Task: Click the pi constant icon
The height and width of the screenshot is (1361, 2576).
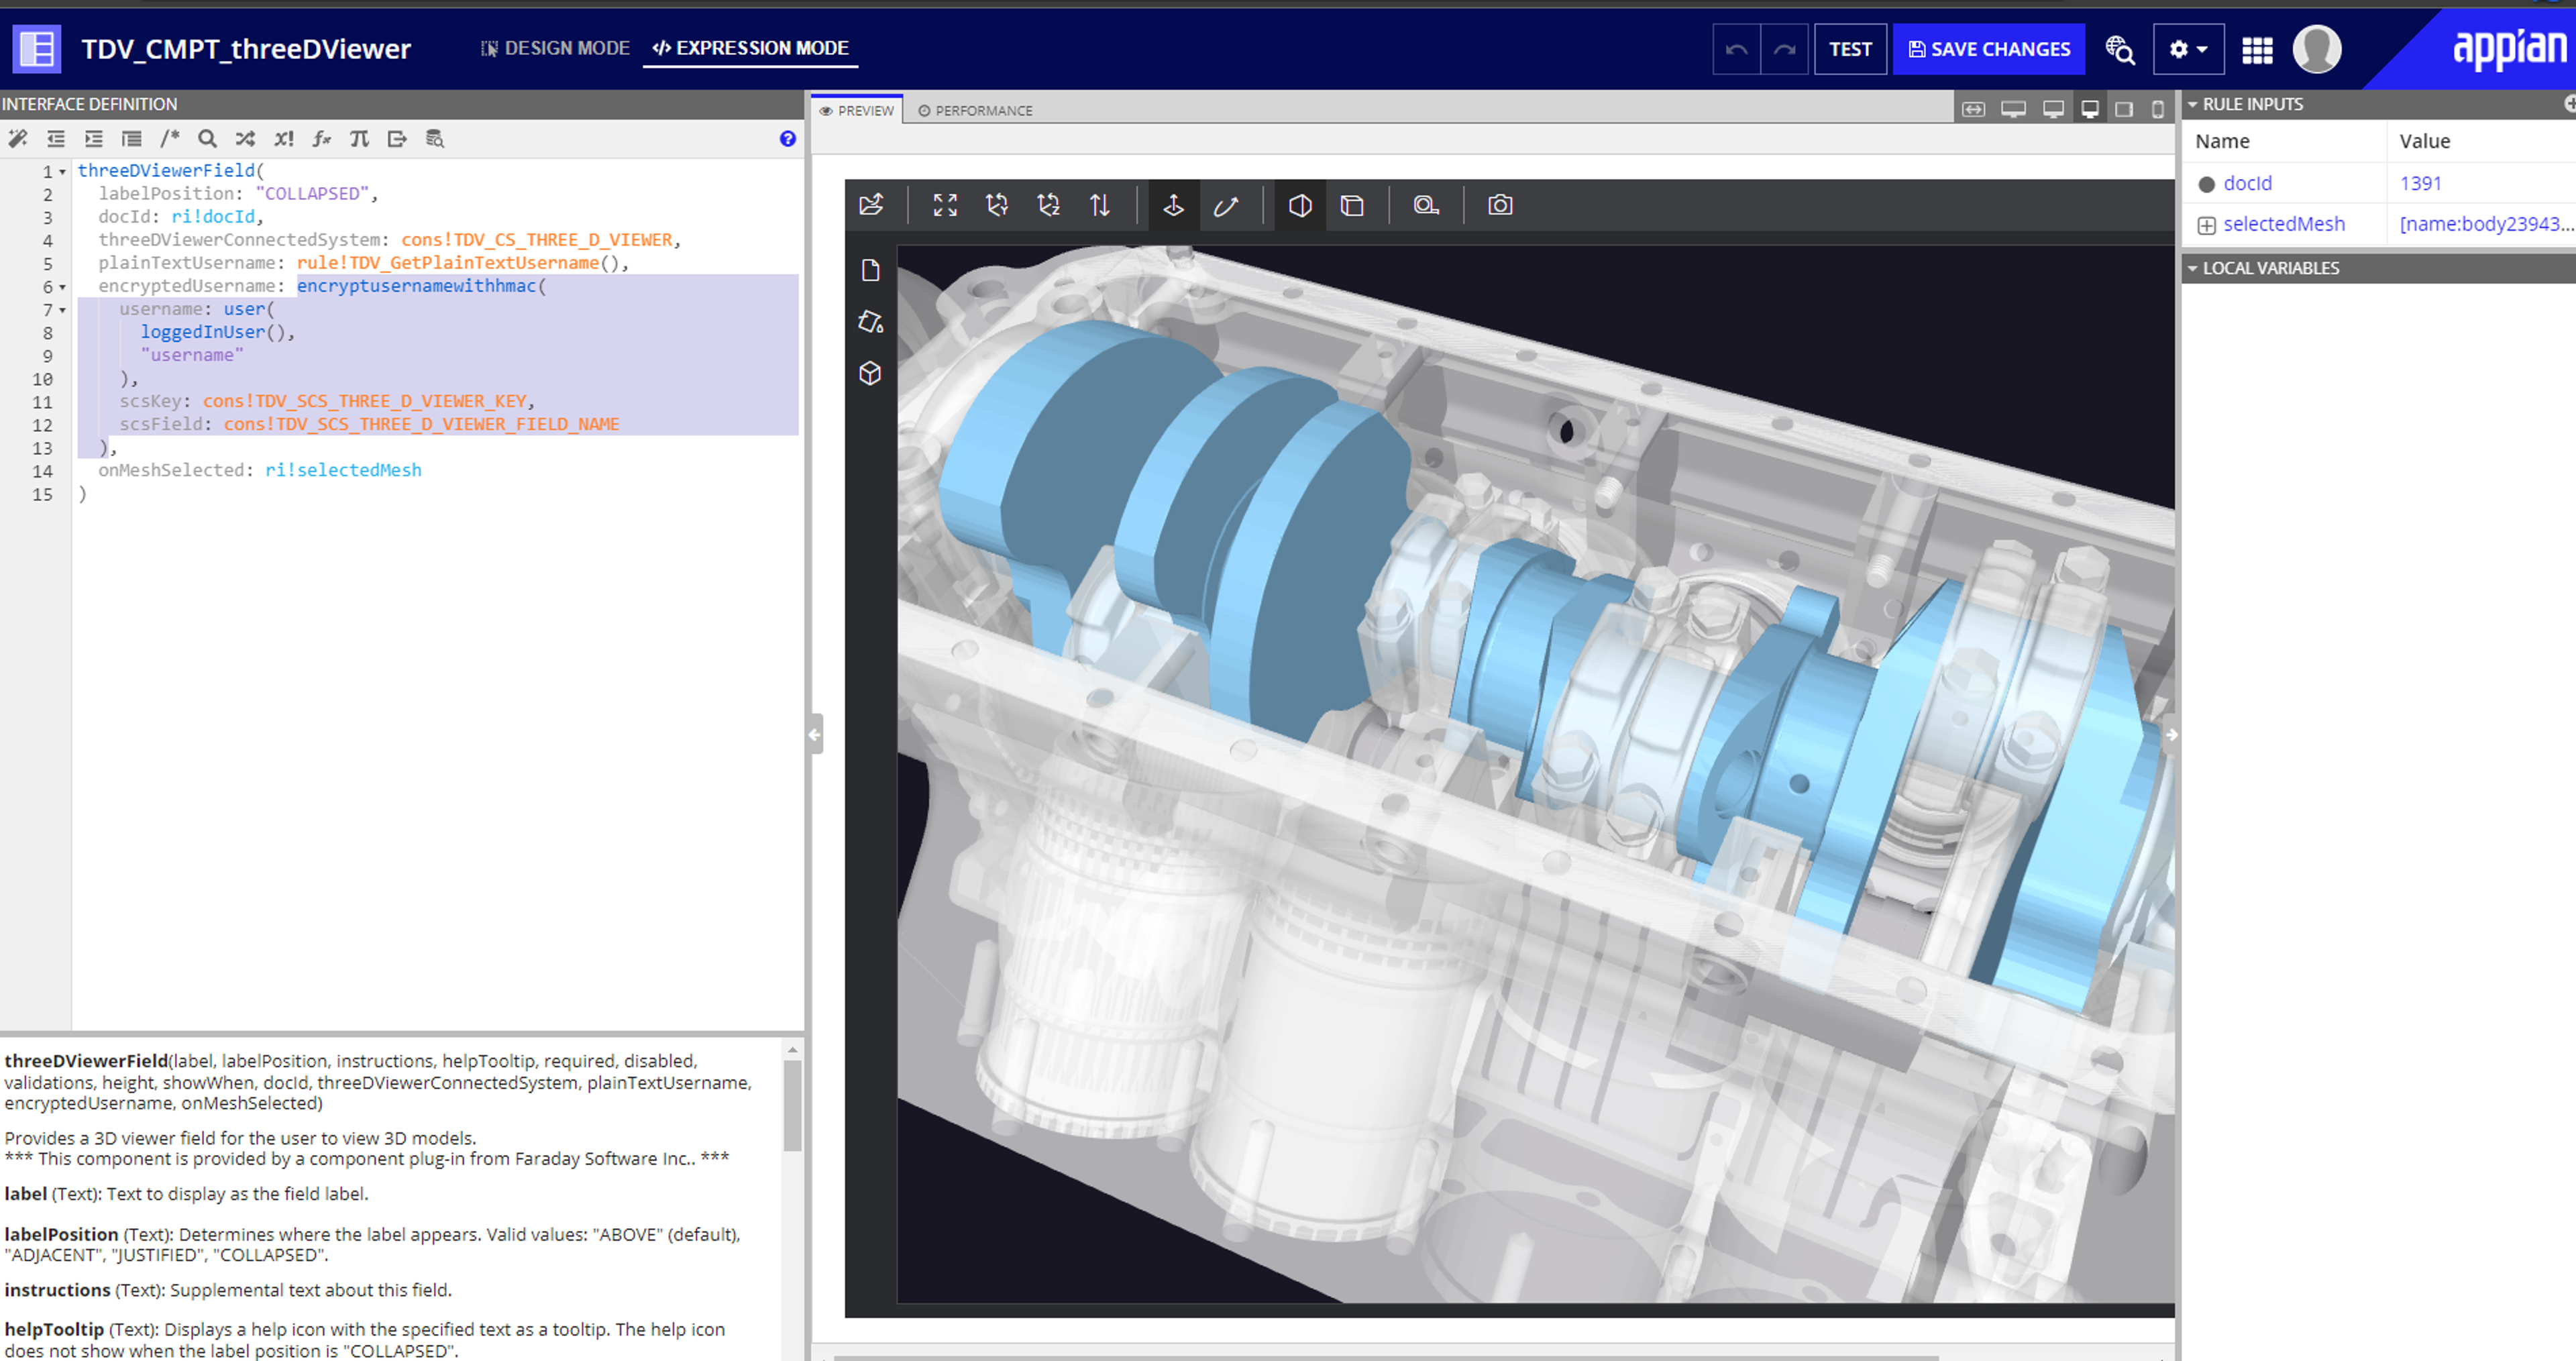Action: [359, 139]
